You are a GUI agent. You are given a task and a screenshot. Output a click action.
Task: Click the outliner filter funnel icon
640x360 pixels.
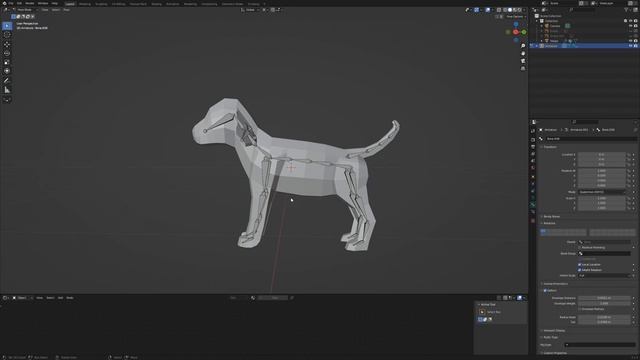coord(626,10)
